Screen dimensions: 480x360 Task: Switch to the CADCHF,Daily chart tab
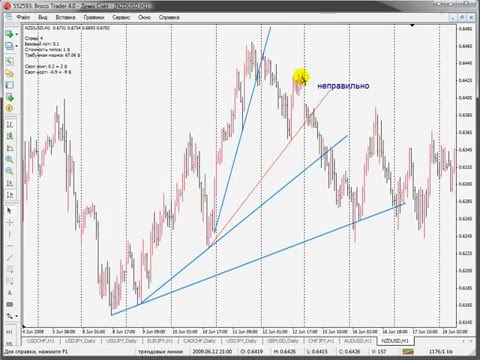pos(198,341)
